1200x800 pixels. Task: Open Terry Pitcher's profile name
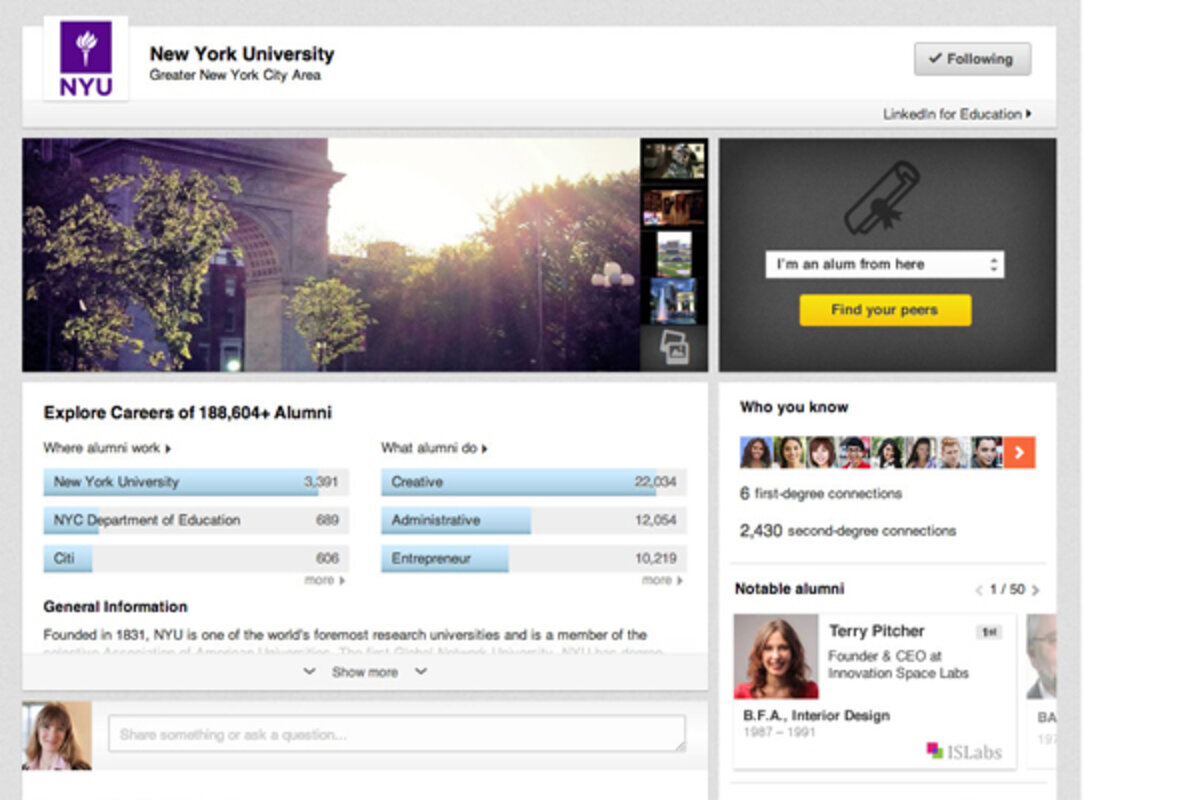pyautogui.click(x=876, y=631)
